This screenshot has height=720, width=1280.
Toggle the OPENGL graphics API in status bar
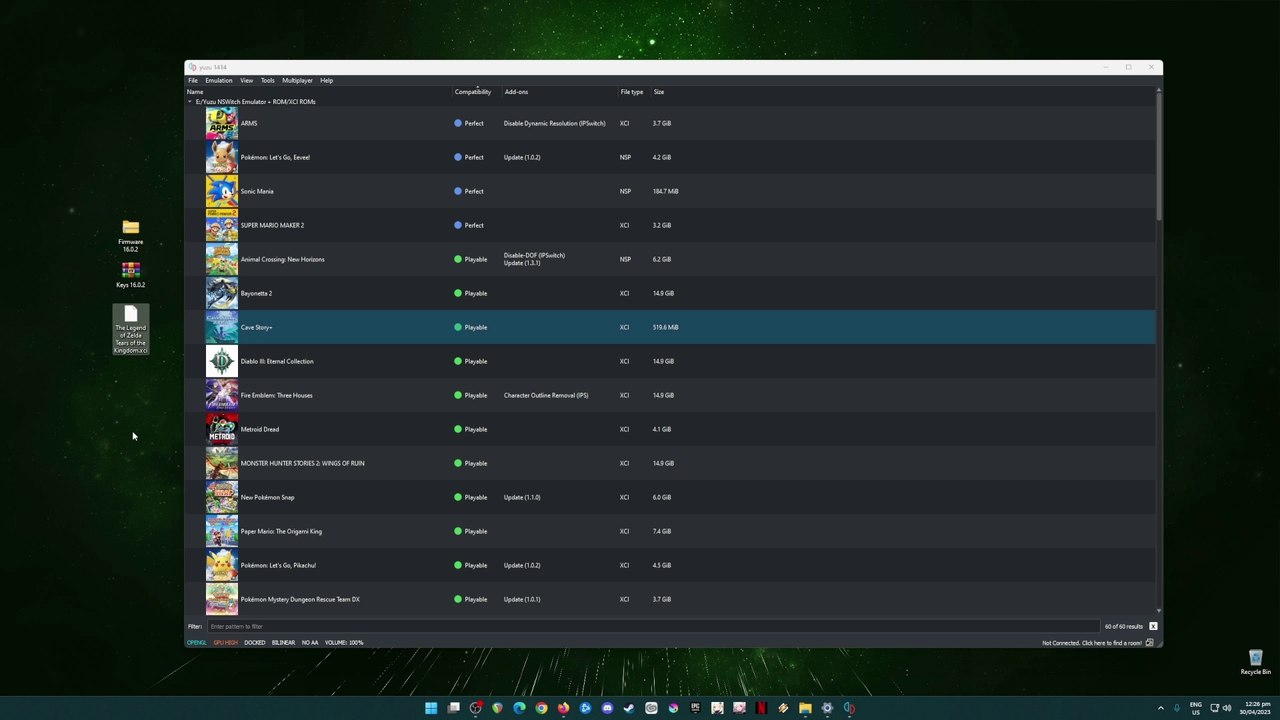click(x=196, y=643)
